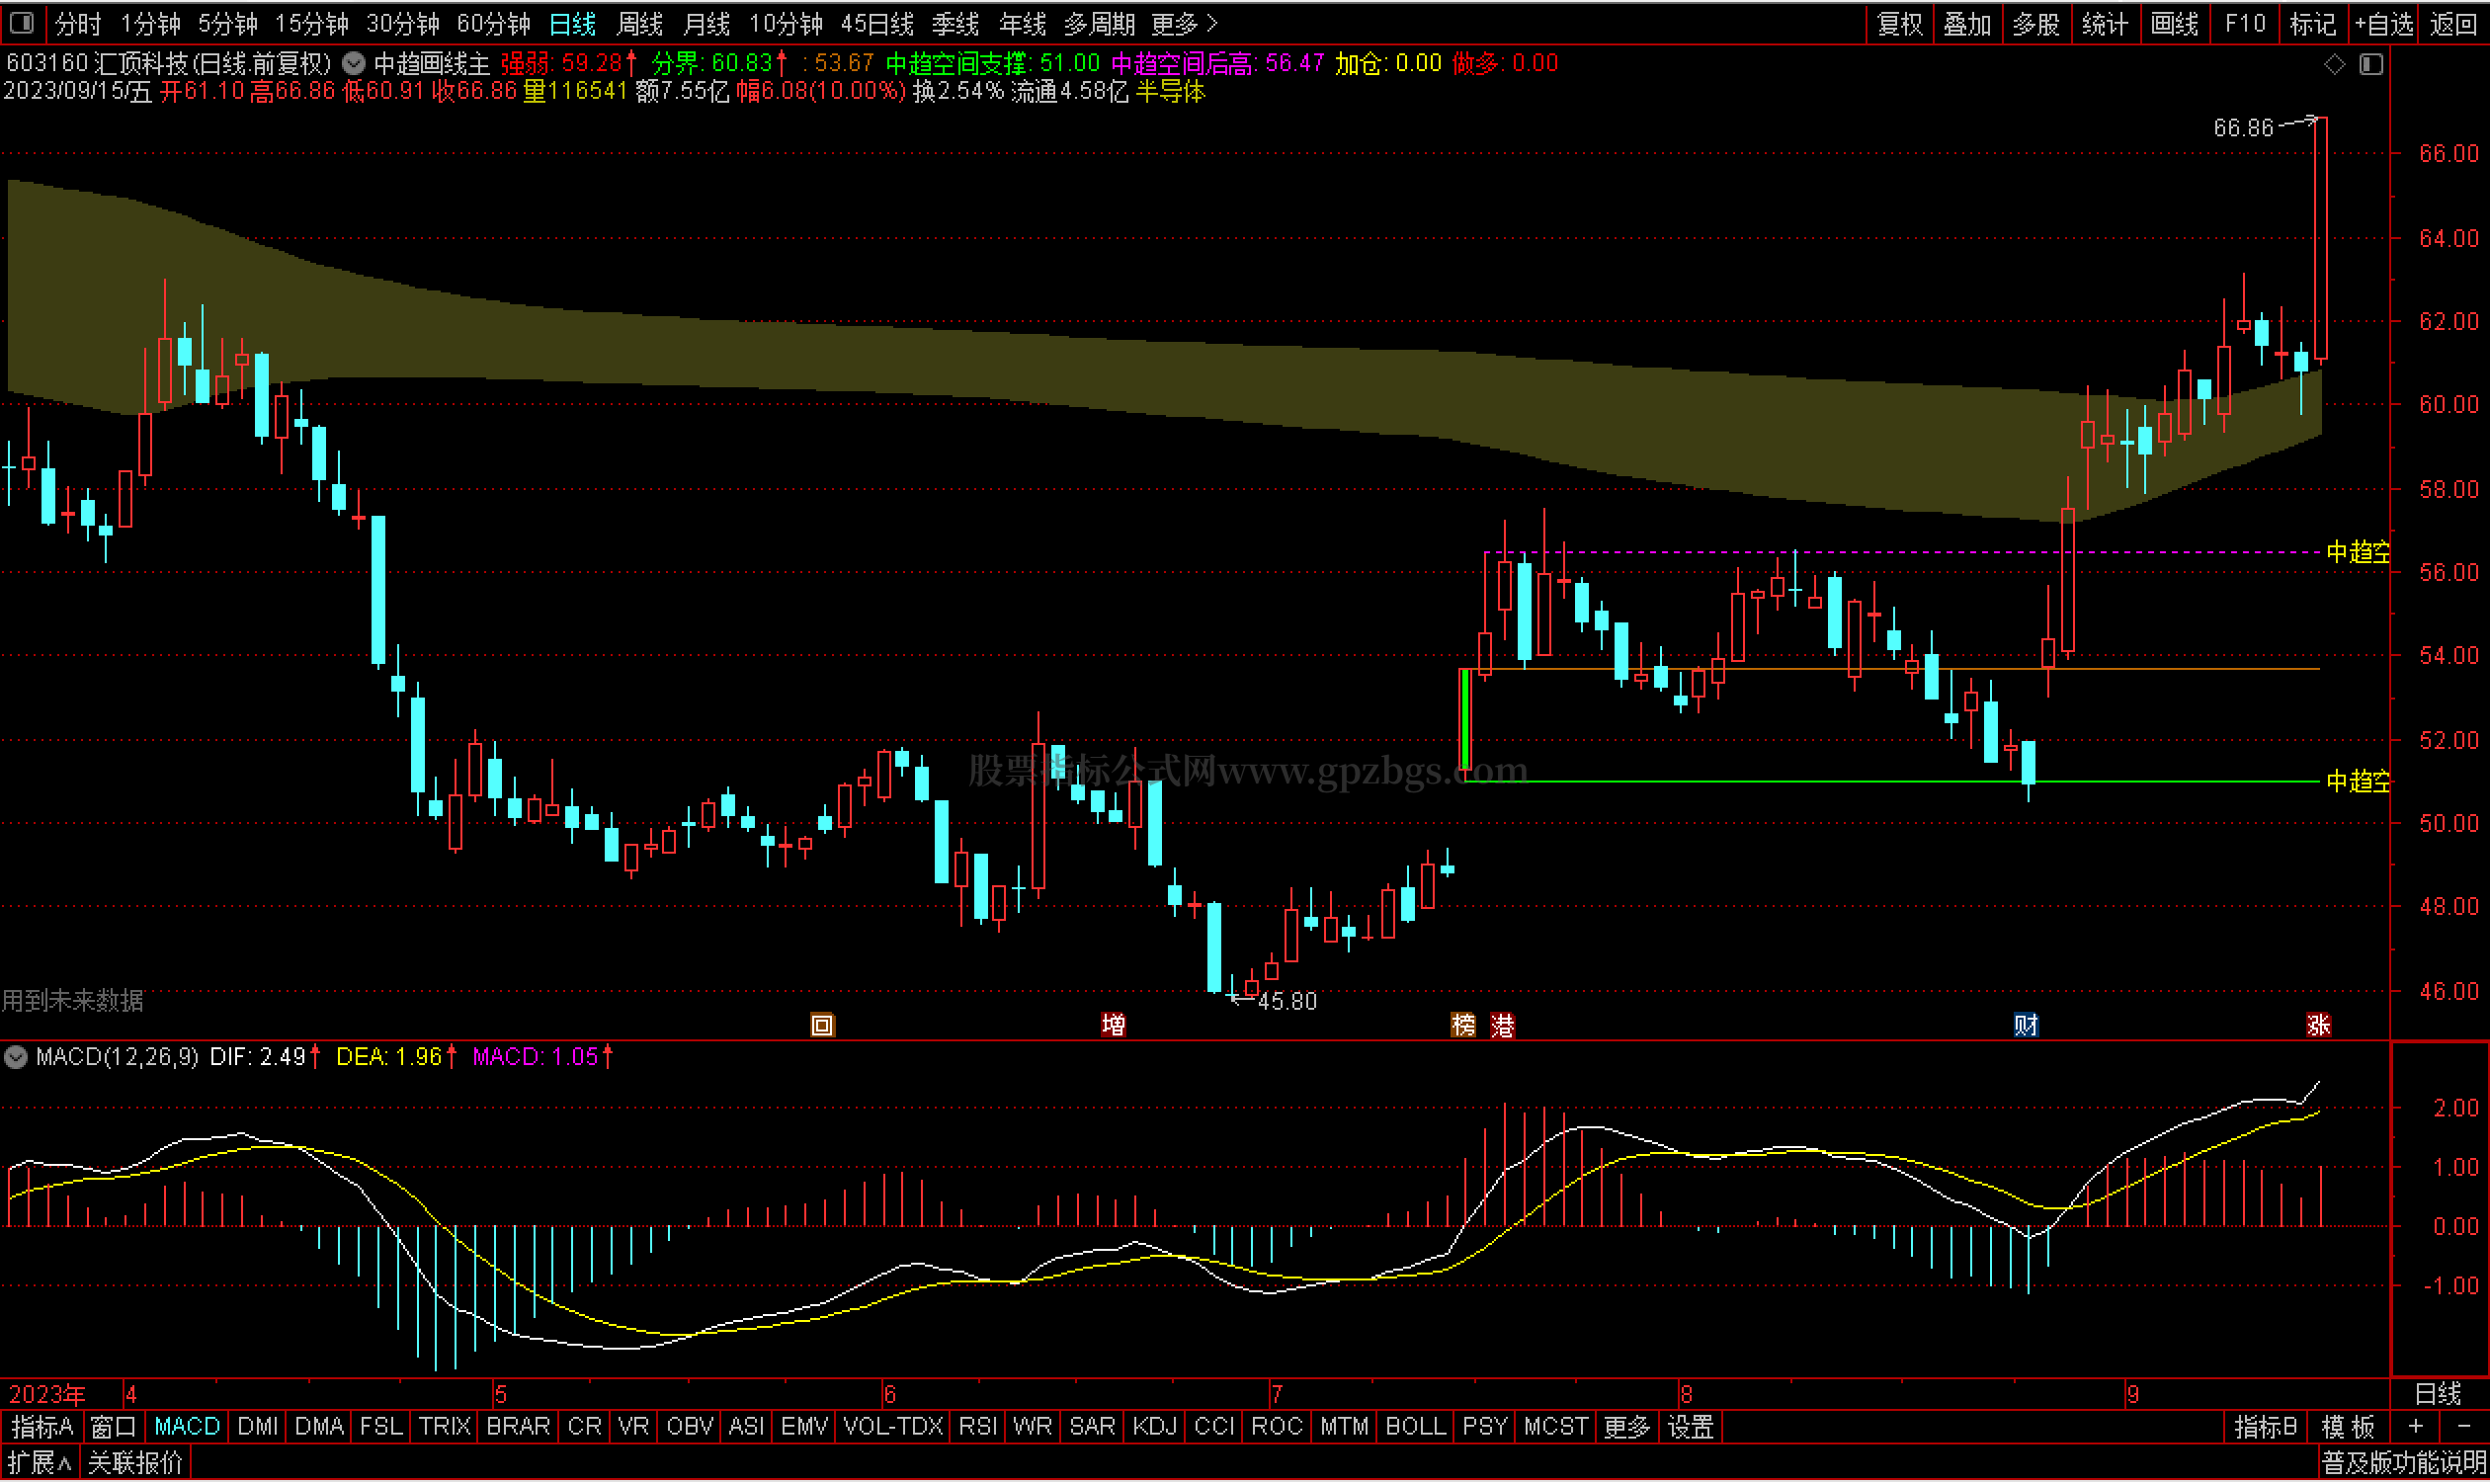Open the F10 company info
The height and width of the screenshot is (1484, 2490).
coord(2245,23)
